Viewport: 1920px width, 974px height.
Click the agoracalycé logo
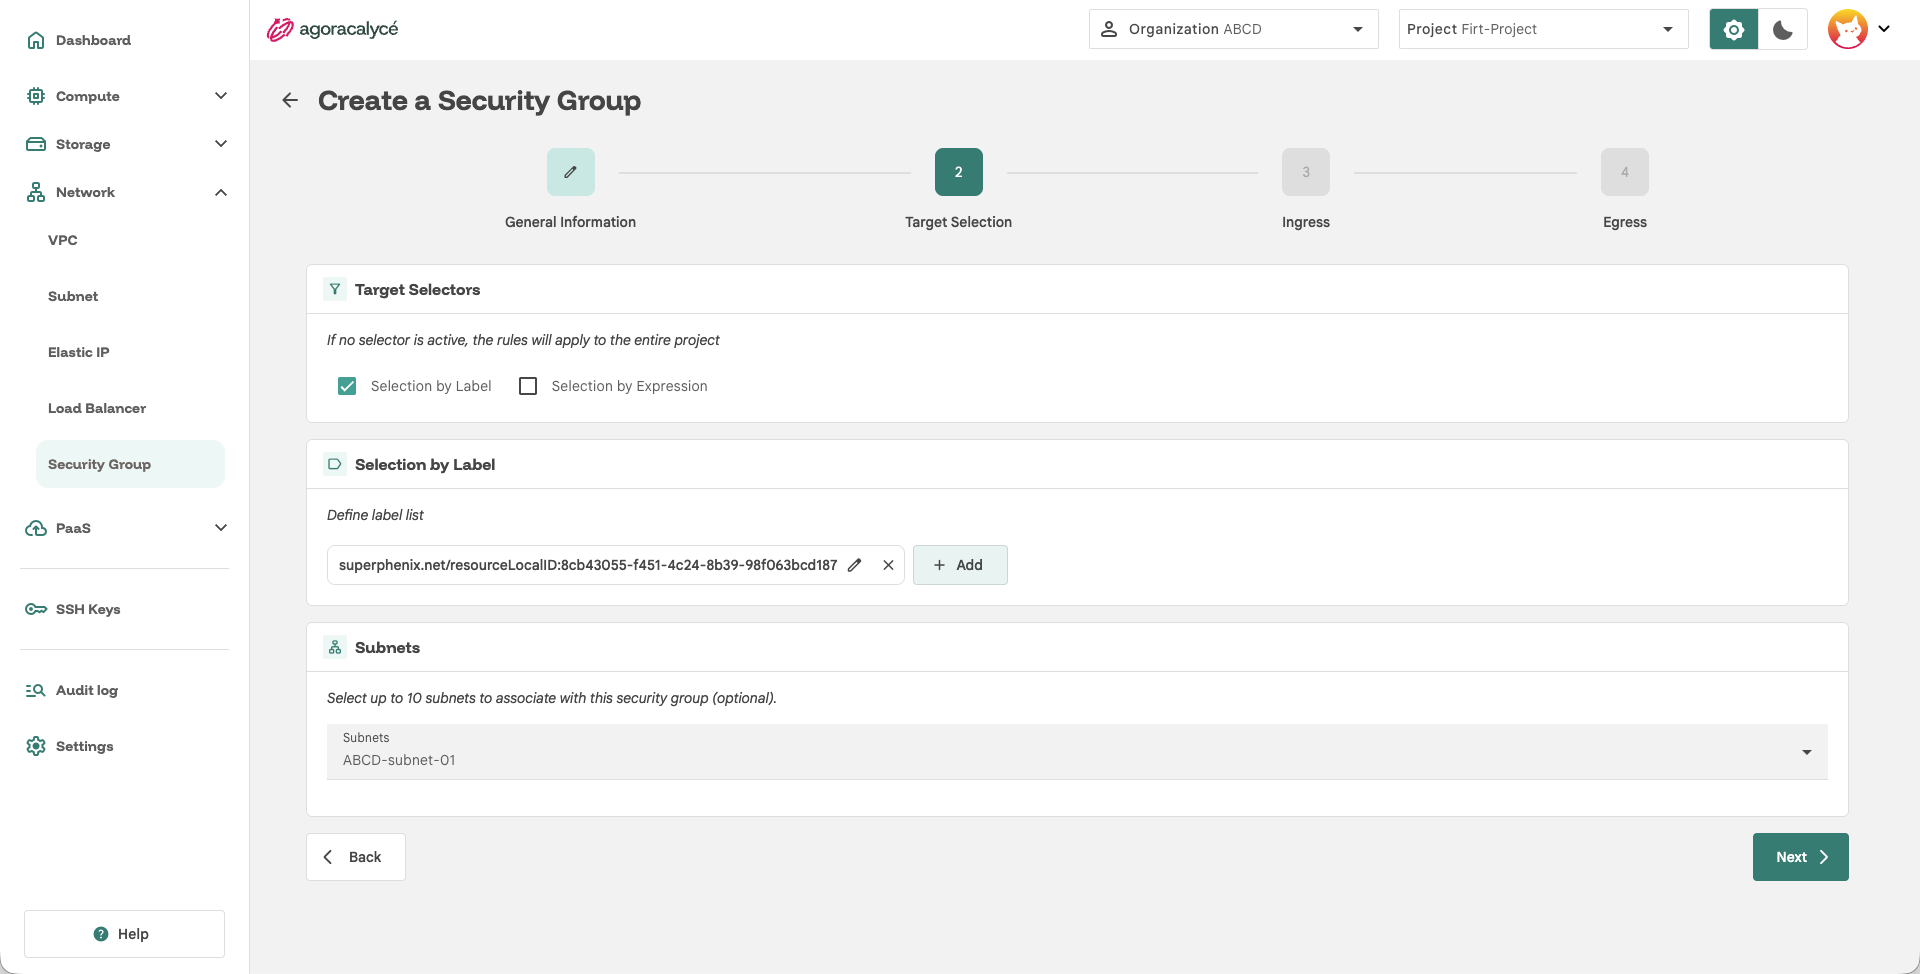coord(332,29)
